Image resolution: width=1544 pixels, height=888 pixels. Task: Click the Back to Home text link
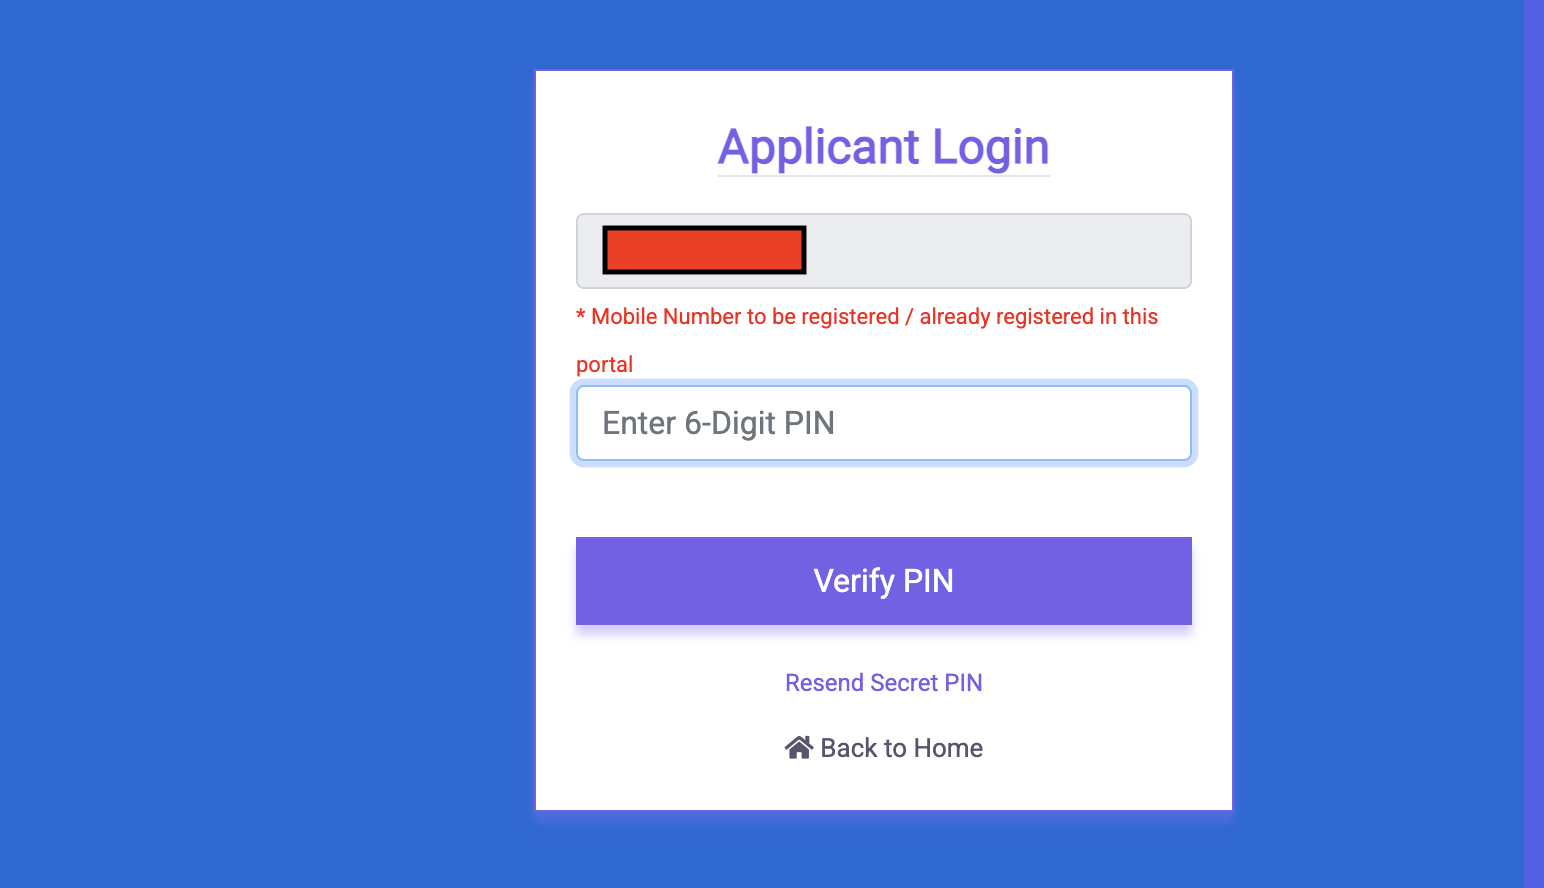coord(901,748)
